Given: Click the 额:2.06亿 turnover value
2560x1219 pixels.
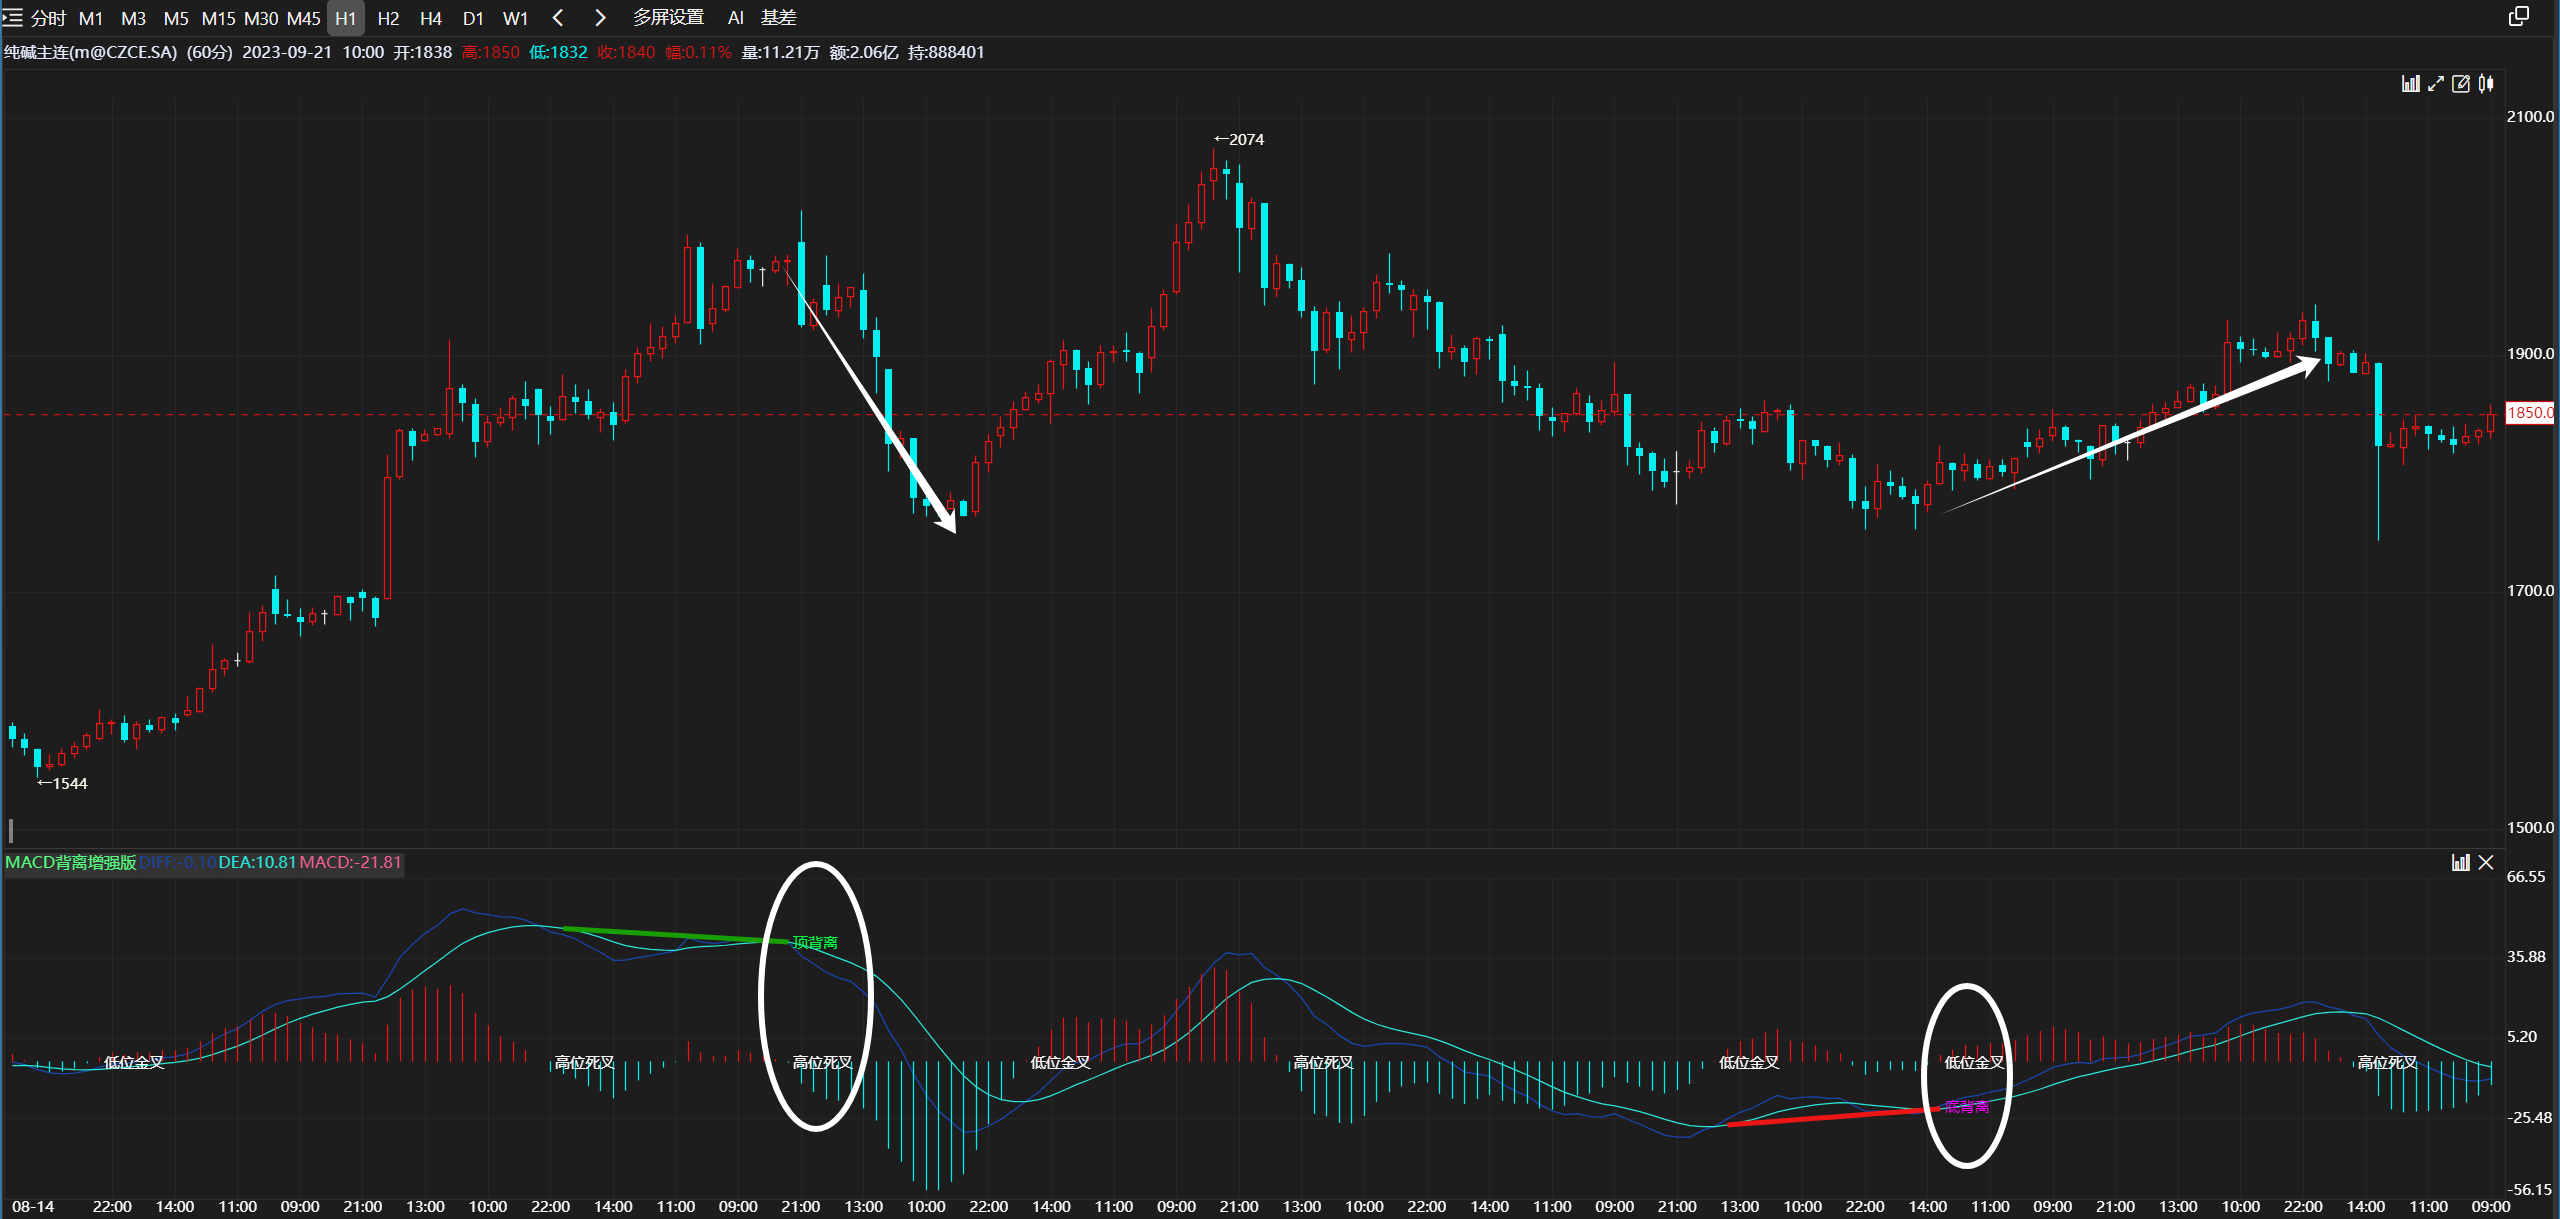Looking at the screenshot, I should coord(864,52).
